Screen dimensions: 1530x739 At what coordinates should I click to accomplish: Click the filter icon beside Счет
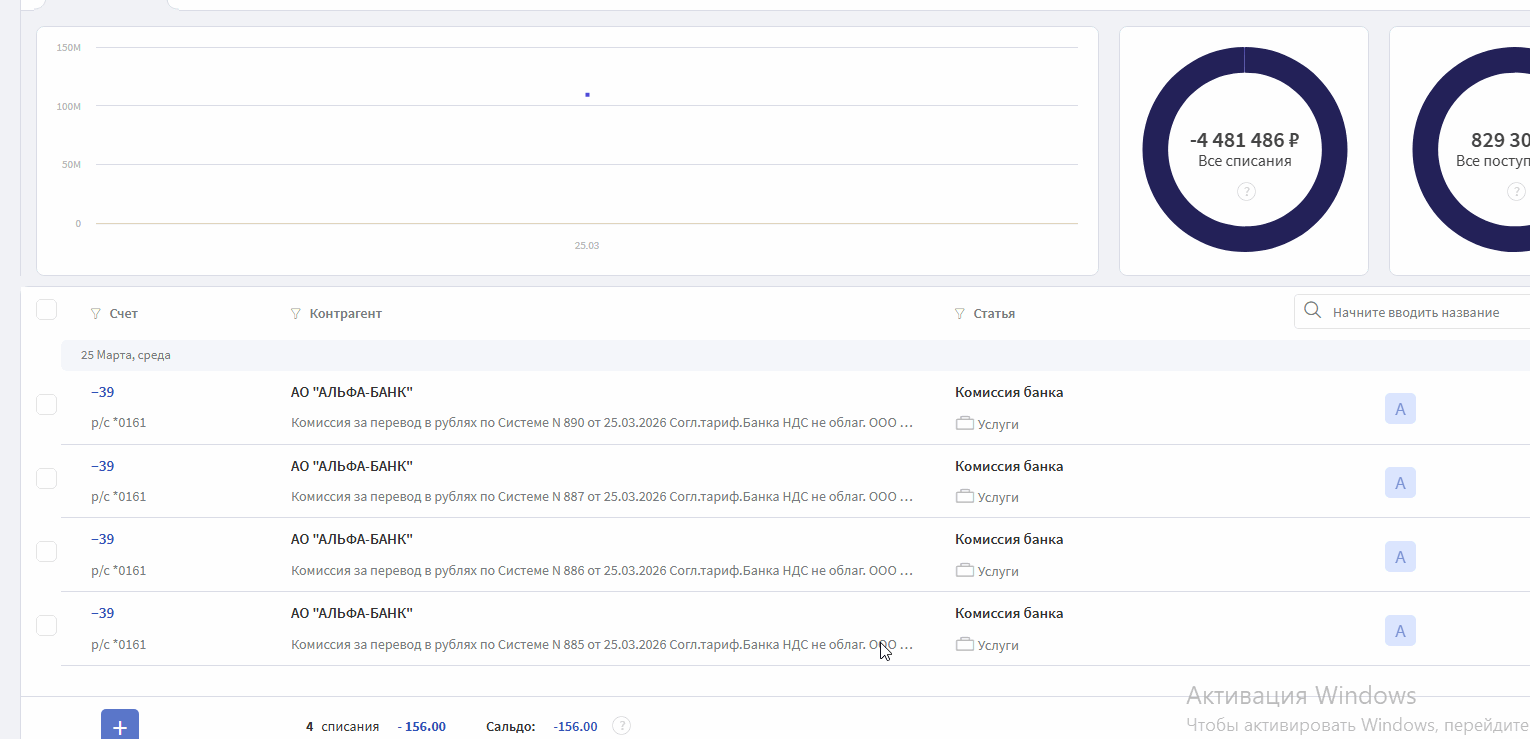click(96, 314)
